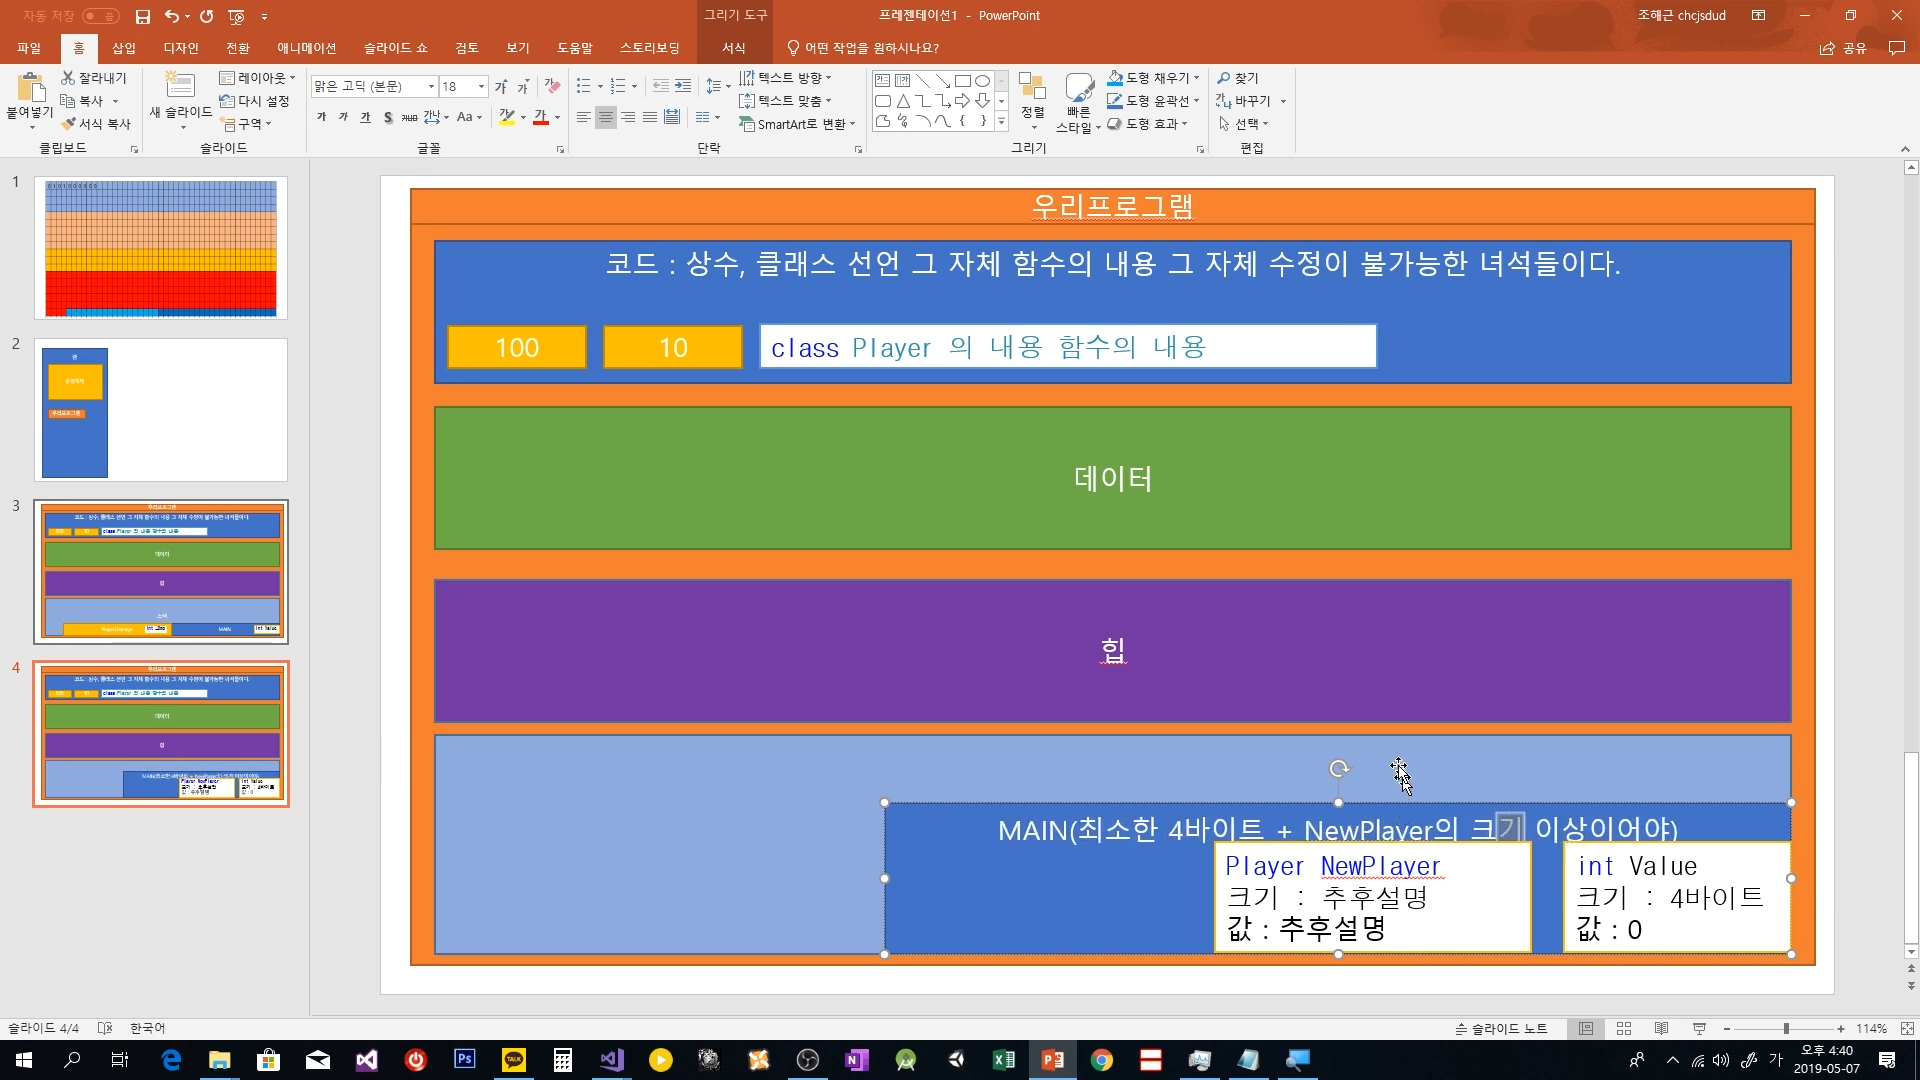
Task: Click the Share (공유) button
Action: [1844, 48]
